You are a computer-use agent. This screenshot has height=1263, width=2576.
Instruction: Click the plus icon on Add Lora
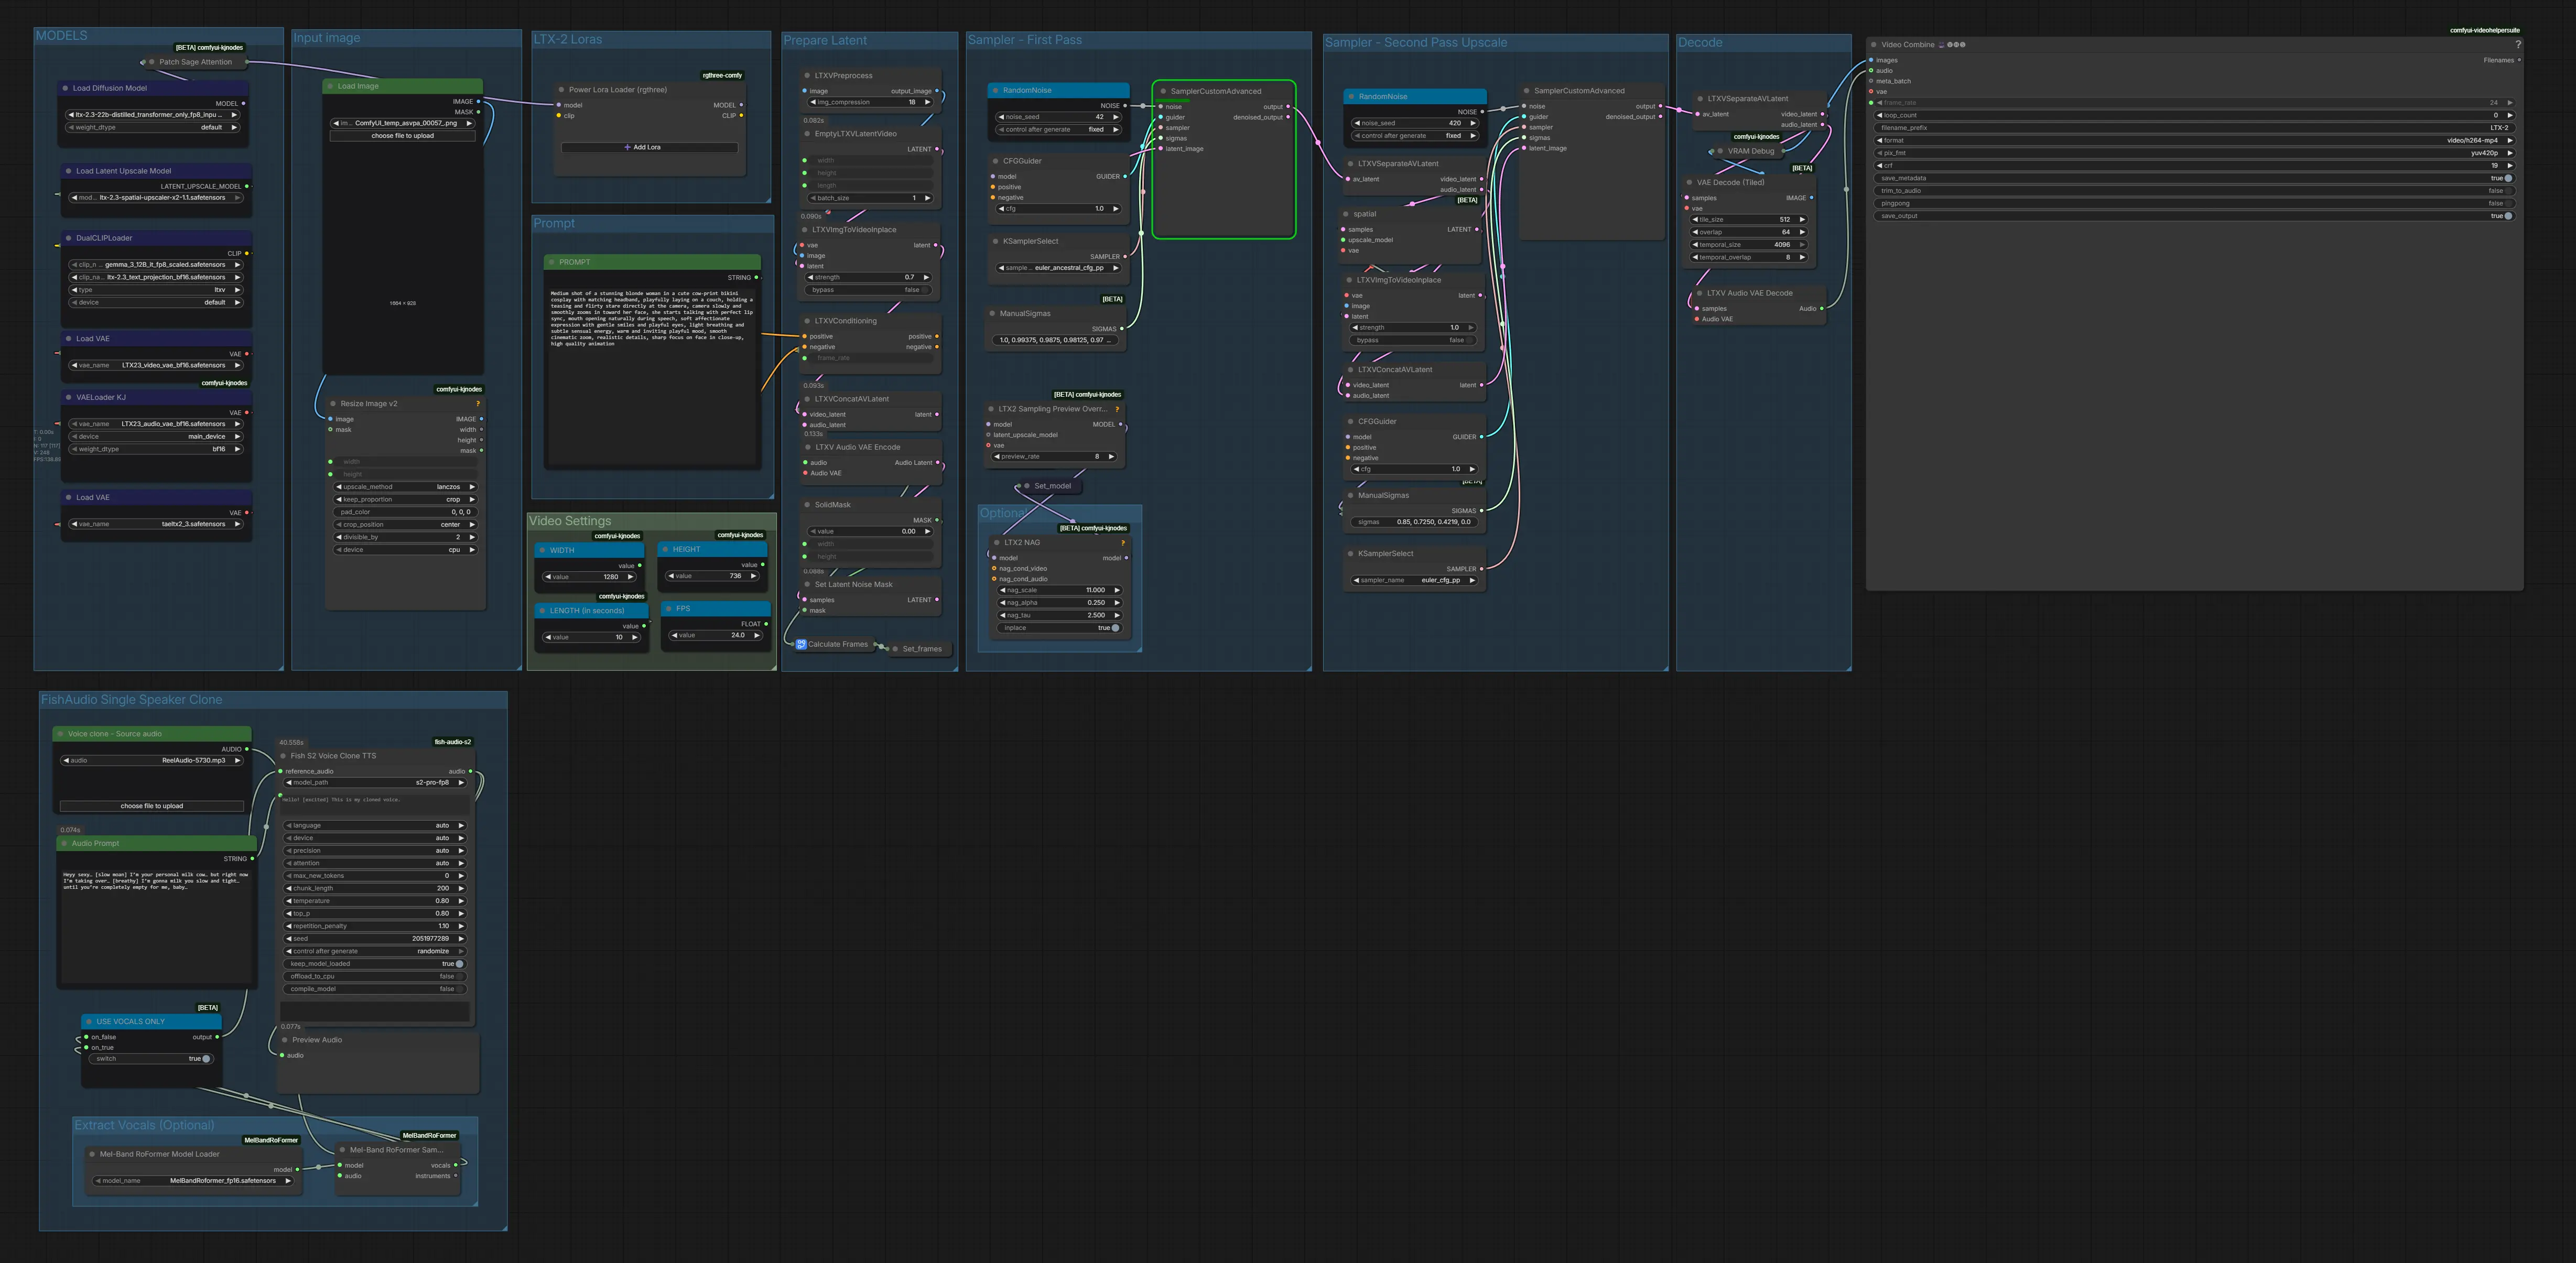coord(627,147)
